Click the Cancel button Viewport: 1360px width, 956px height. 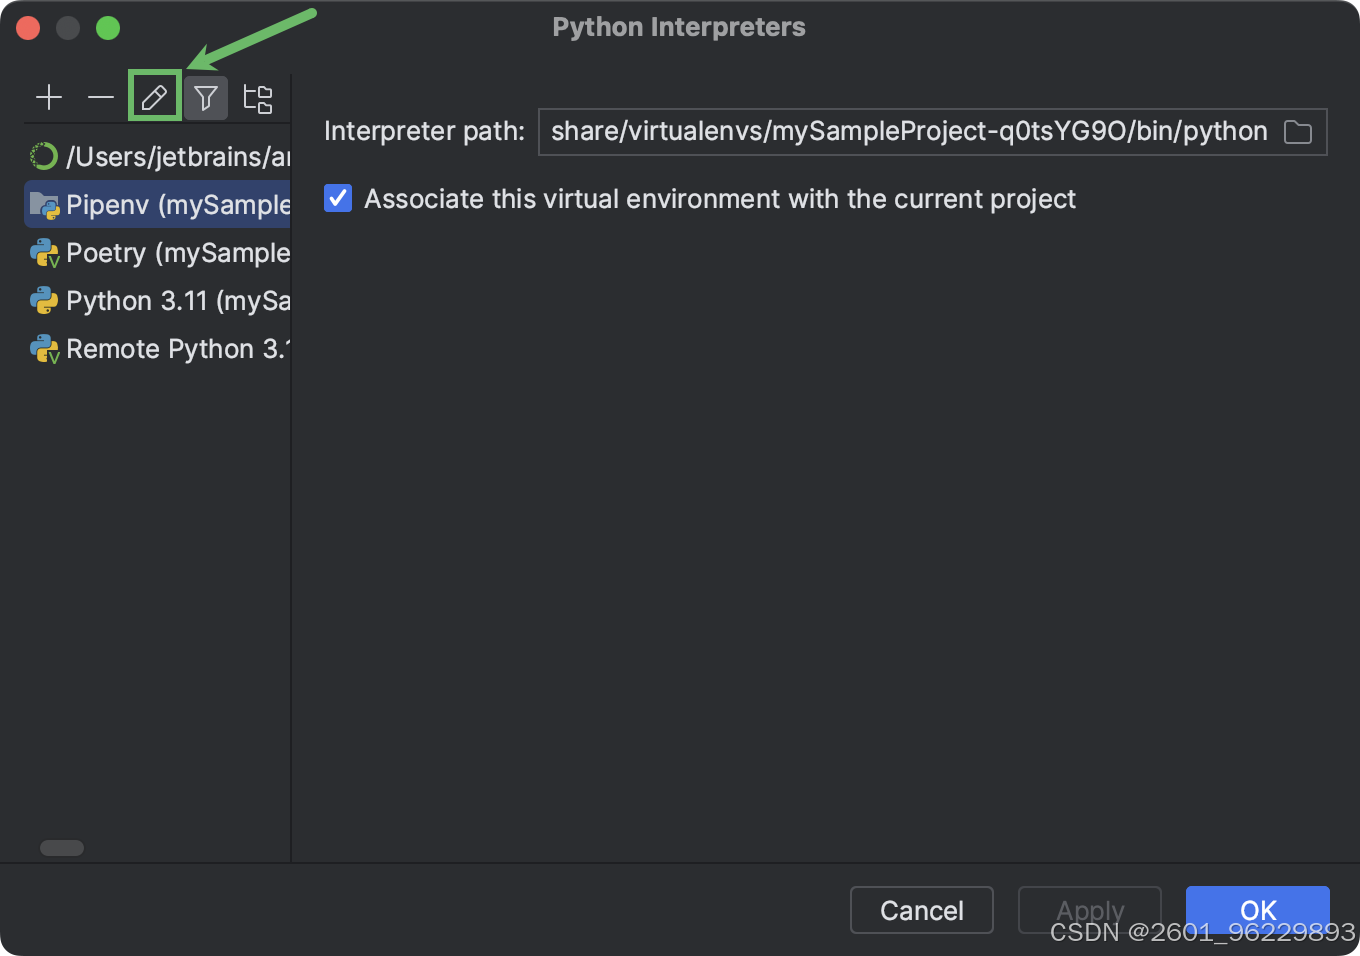tap(922, 910)
